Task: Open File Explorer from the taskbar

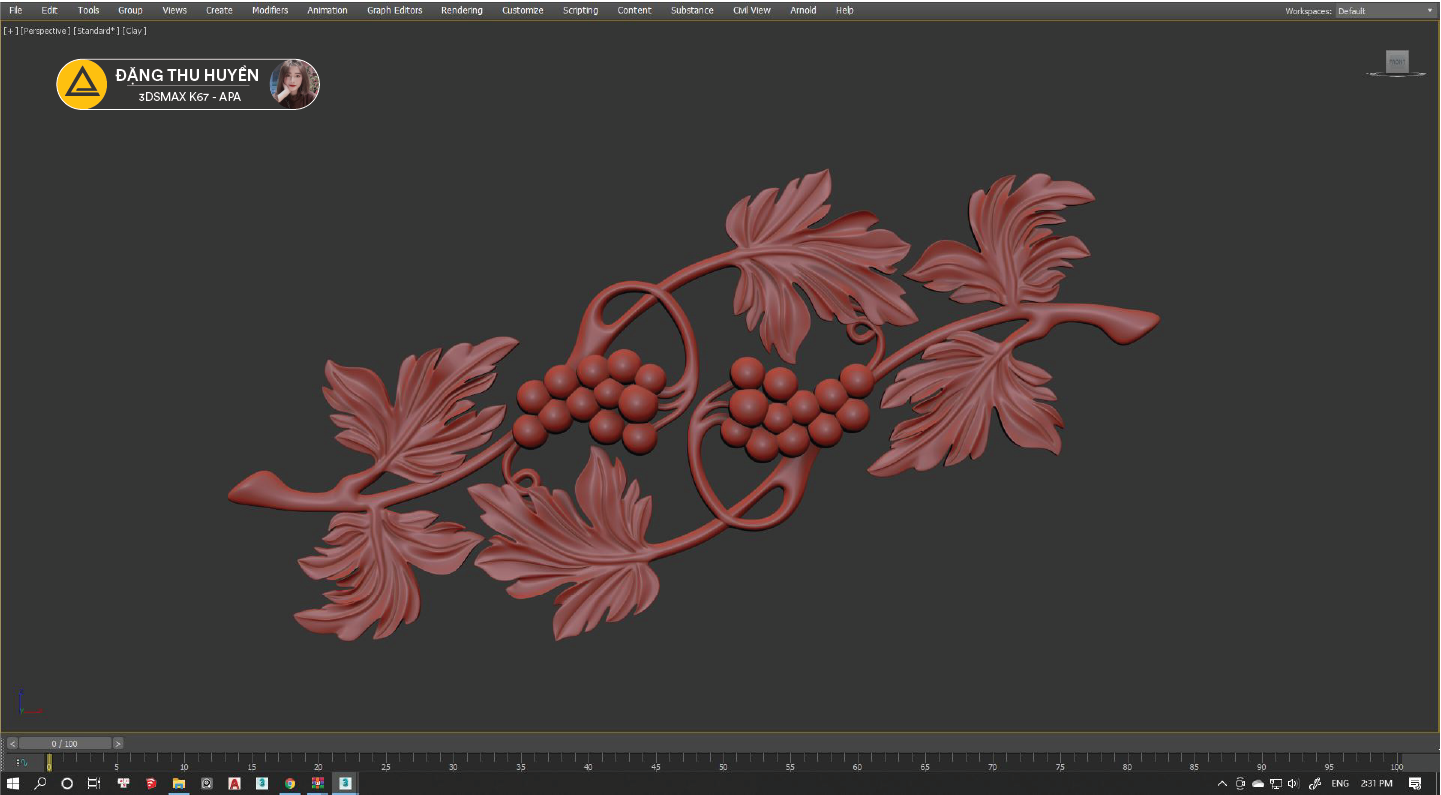Action: (179, 784)
